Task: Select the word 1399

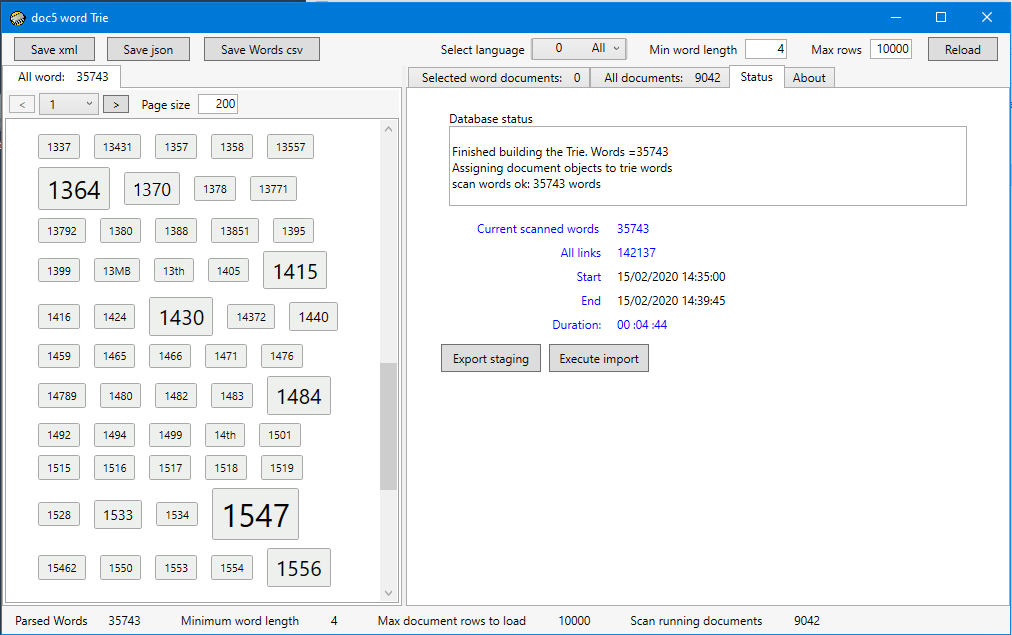Action: [x=59, y=271]
